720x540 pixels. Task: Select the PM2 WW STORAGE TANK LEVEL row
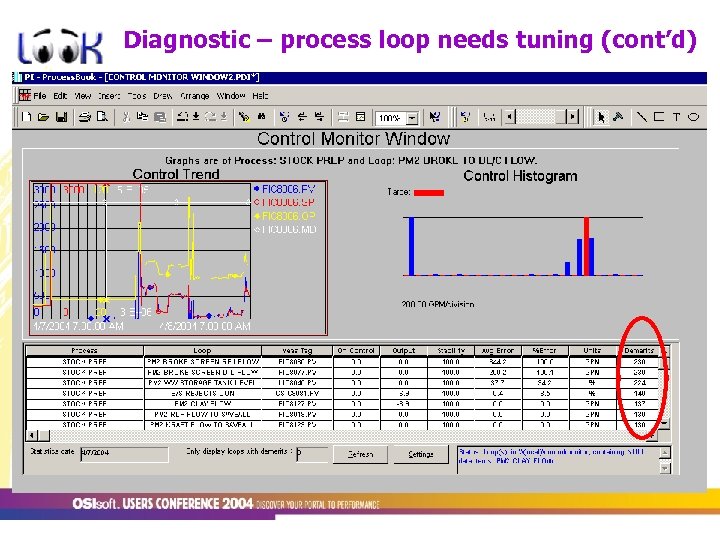tap(343, 383)
